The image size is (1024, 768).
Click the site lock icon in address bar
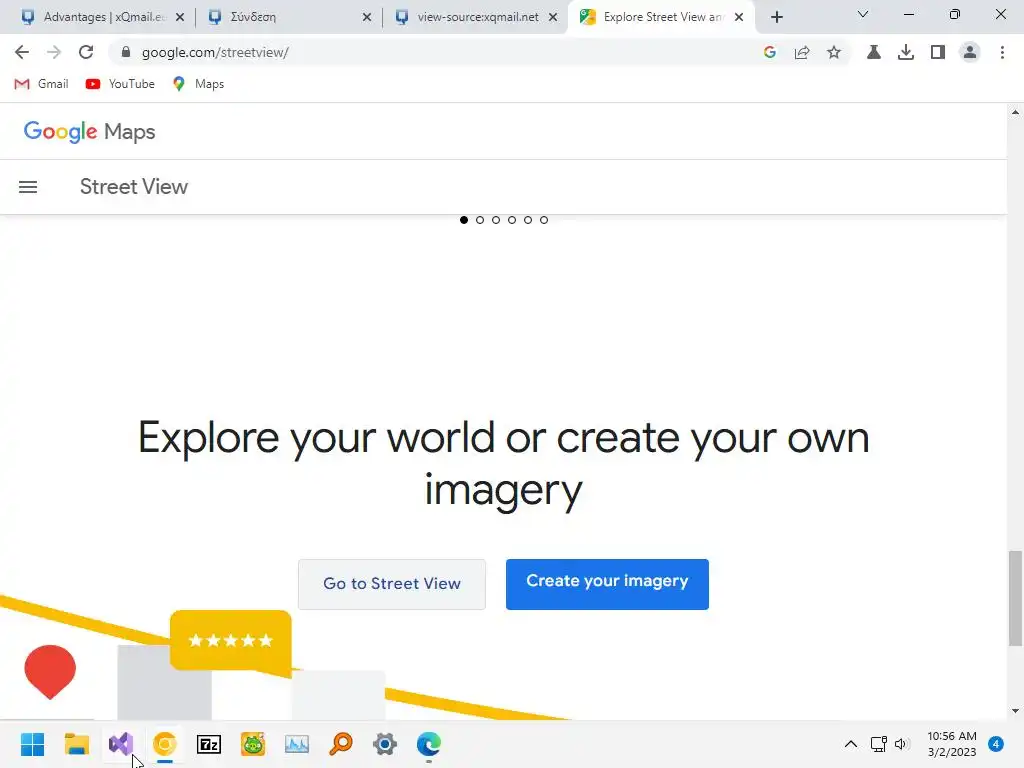point(126,52)
